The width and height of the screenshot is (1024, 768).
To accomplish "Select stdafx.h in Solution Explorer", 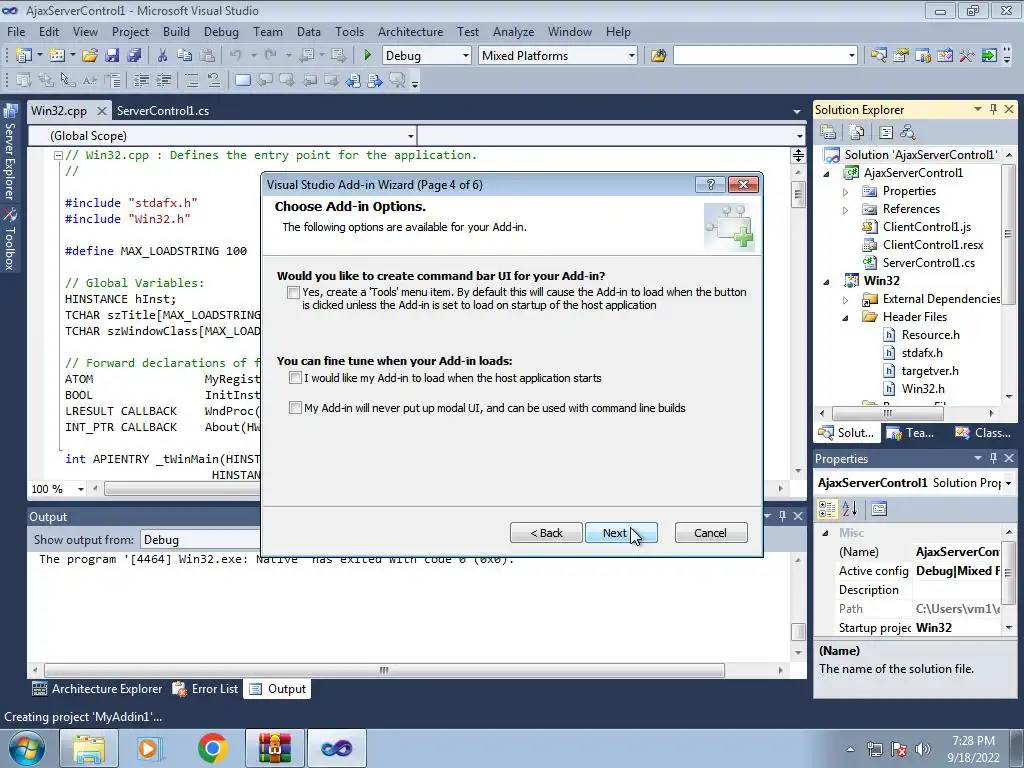I will pos(921,353).
